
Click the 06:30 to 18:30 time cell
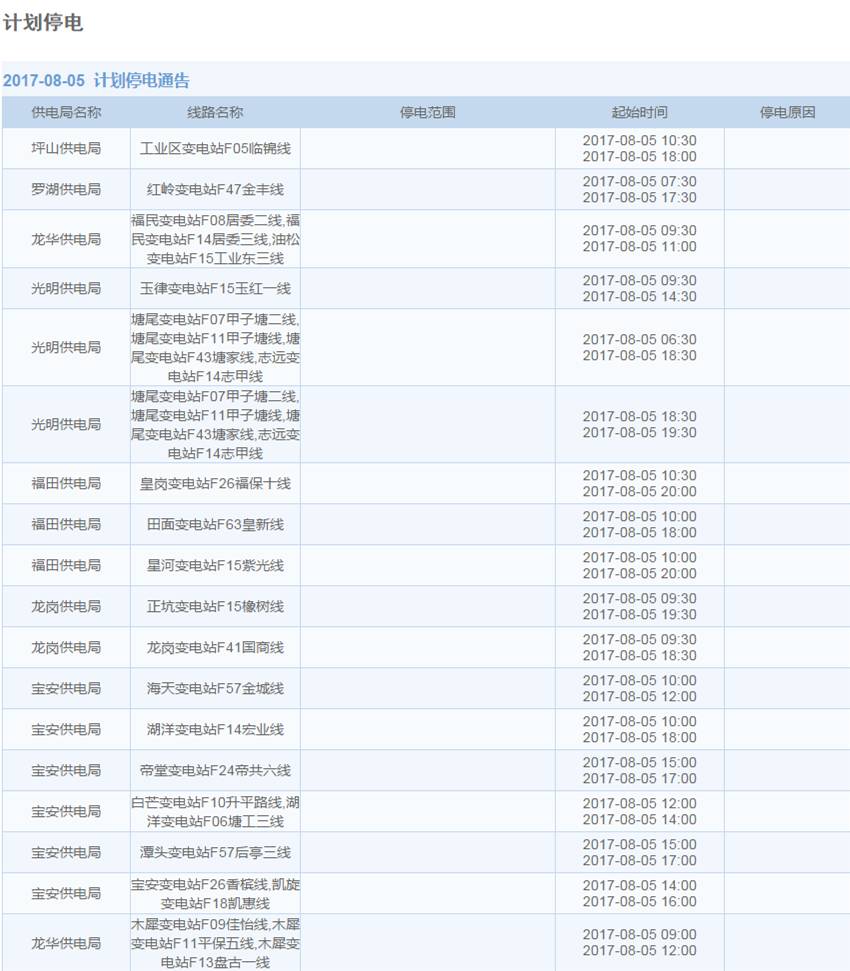click(640, 347)
